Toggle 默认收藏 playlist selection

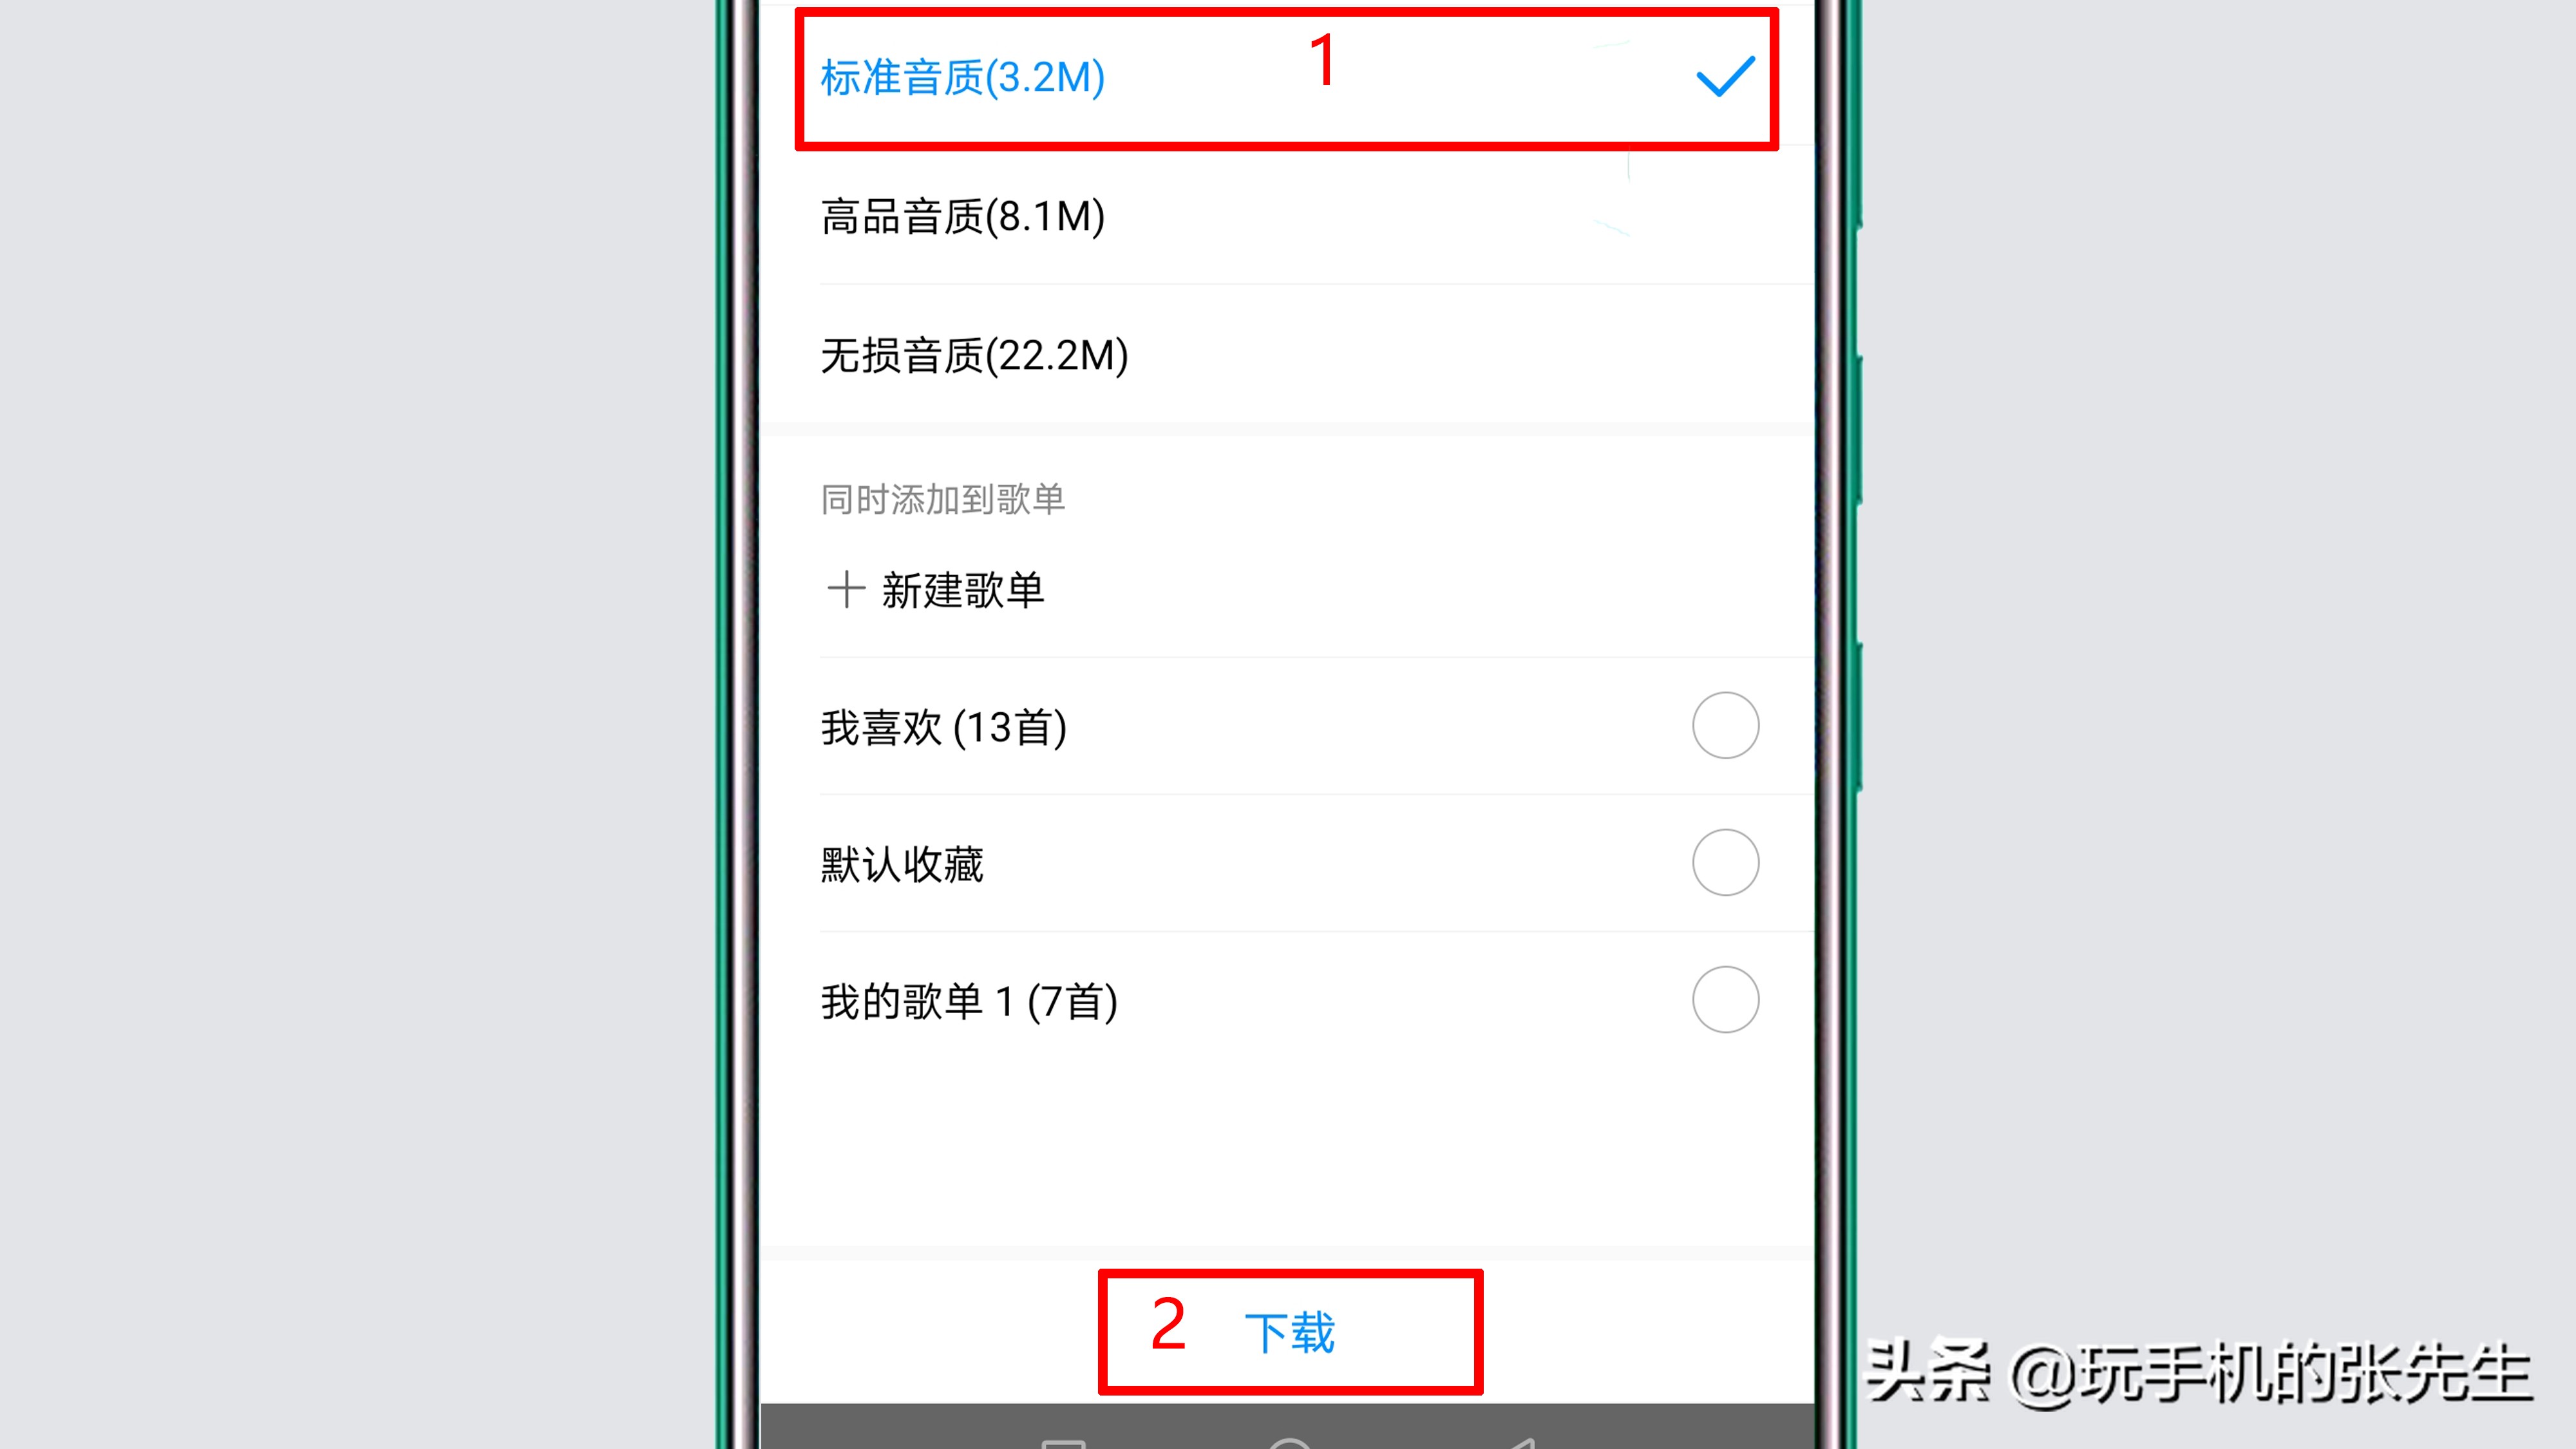pos(1725,862)
